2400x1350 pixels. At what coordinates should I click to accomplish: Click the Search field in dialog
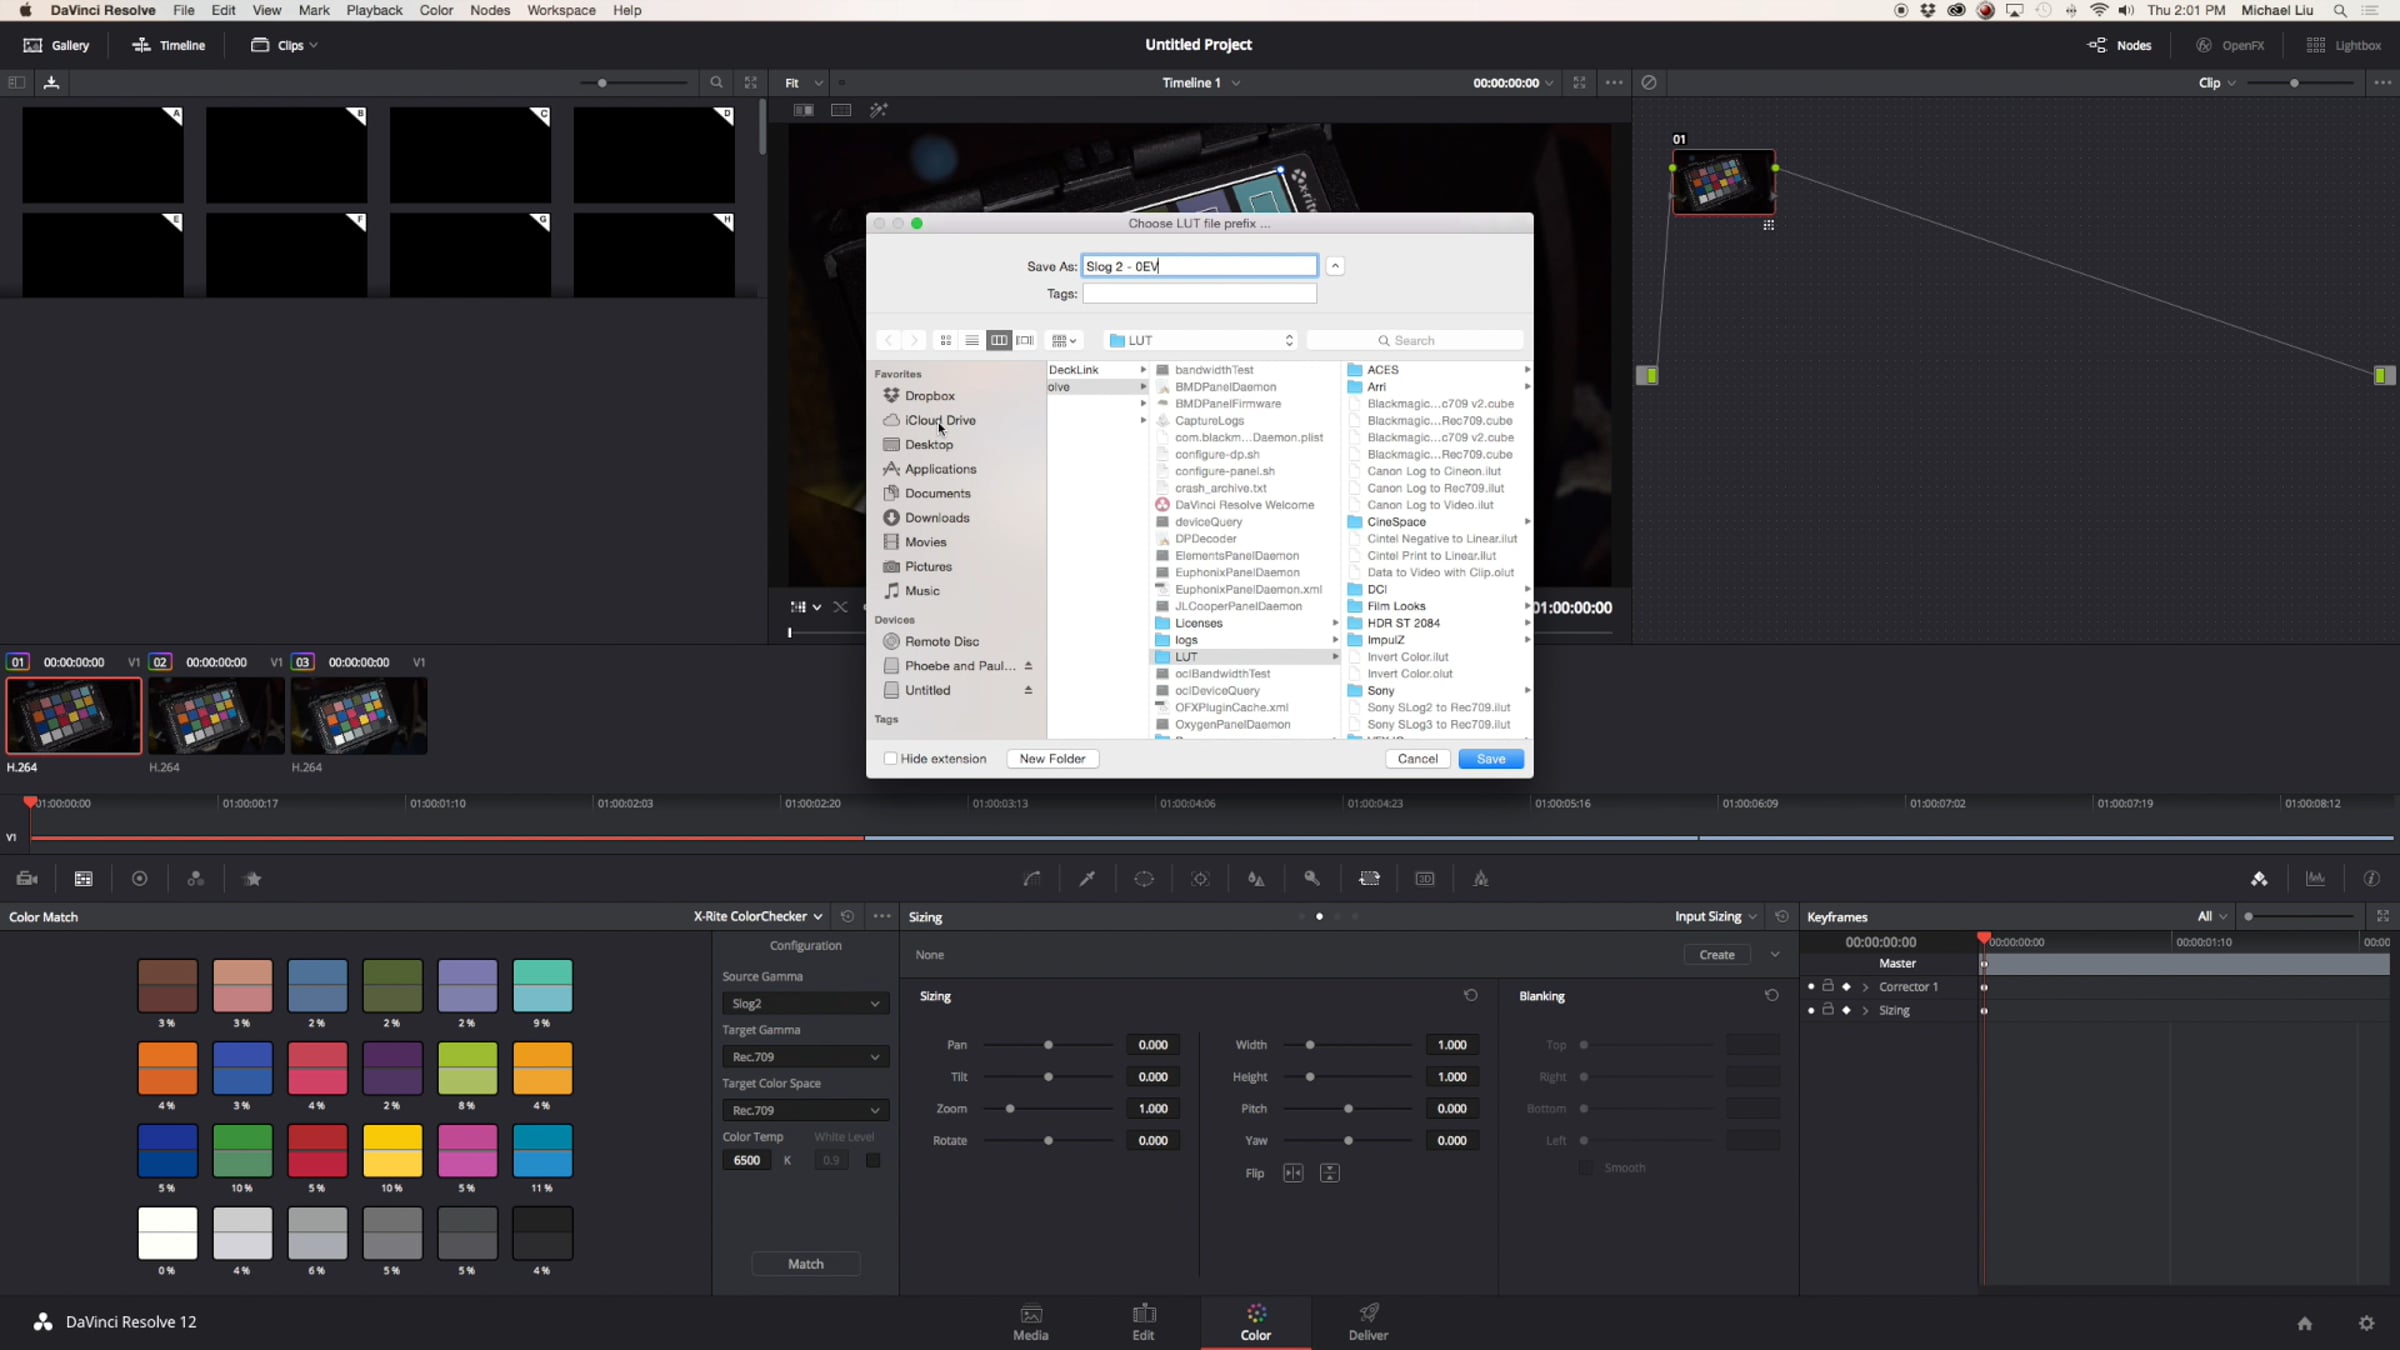[1415, 341]
